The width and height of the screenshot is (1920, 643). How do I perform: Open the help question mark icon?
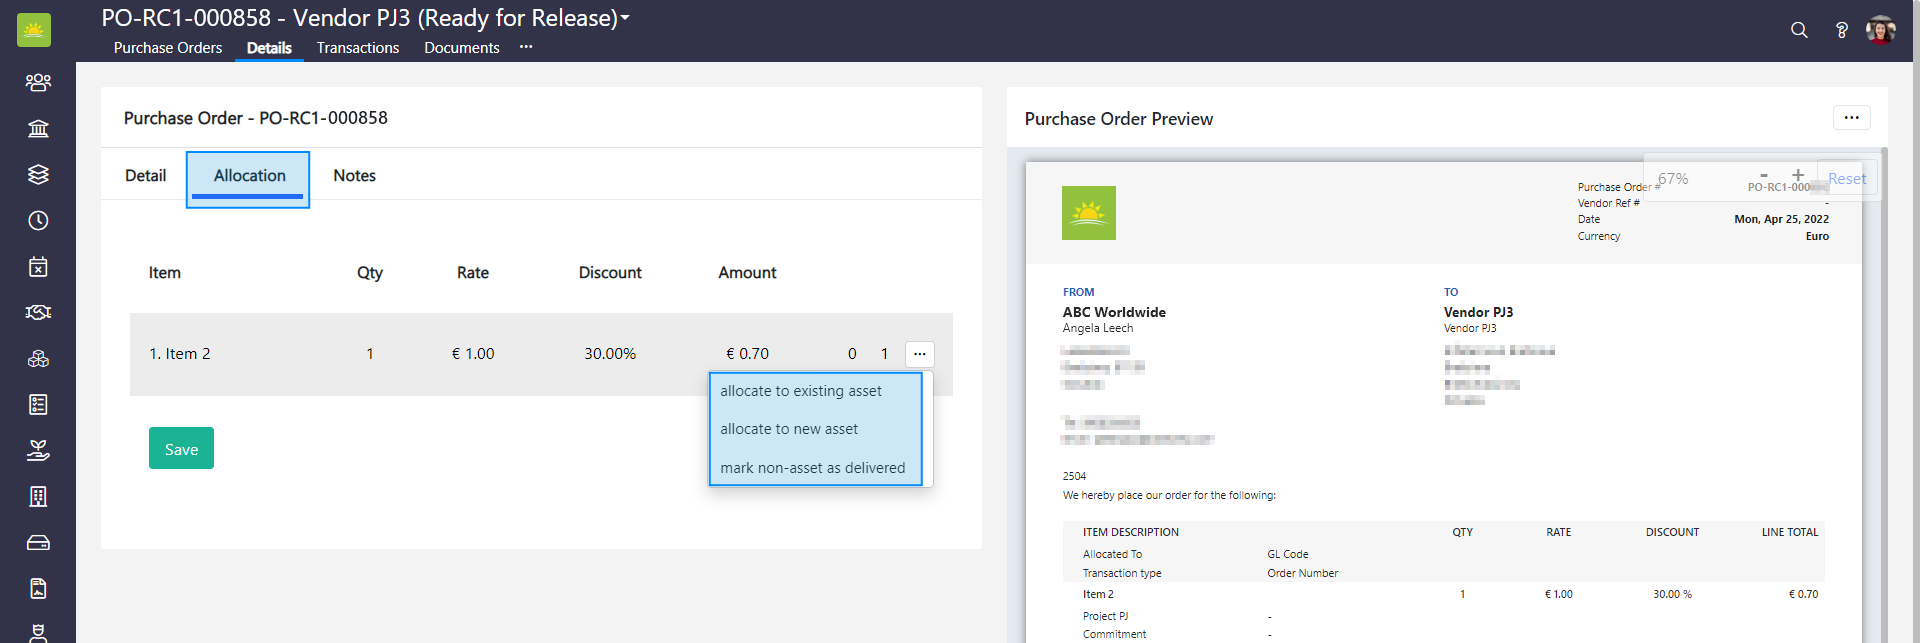[1841, 30]
